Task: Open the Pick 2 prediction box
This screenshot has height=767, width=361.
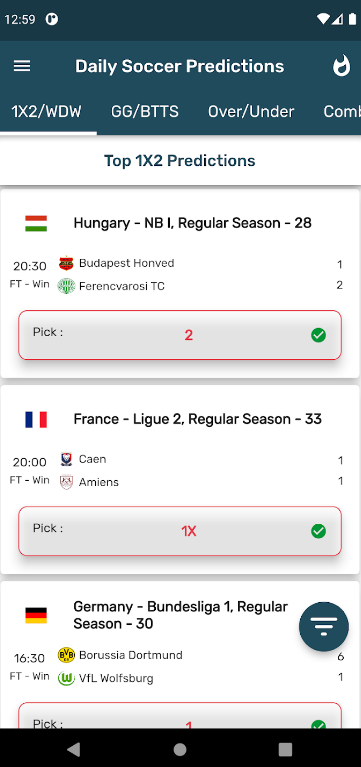Action: click(x=180, y=335)
